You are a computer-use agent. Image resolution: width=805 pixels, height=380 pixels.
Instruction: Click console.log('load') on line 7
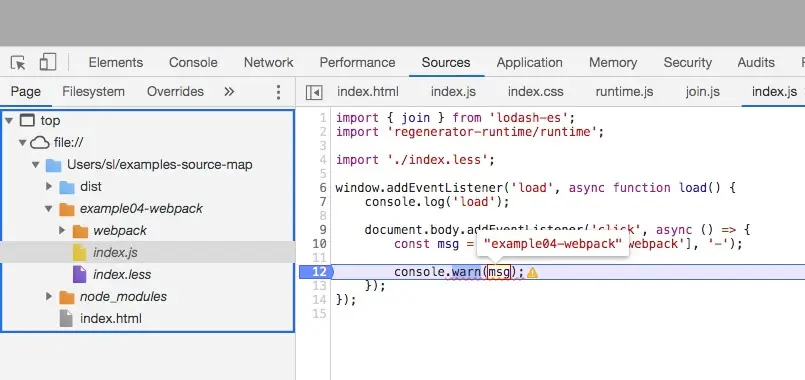[x=437, y=202]
